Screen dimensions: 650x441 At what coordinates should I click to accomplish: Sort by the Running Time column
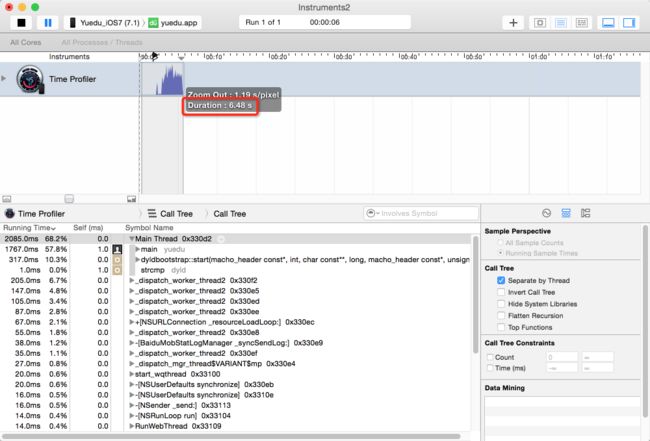coord(29,228)
